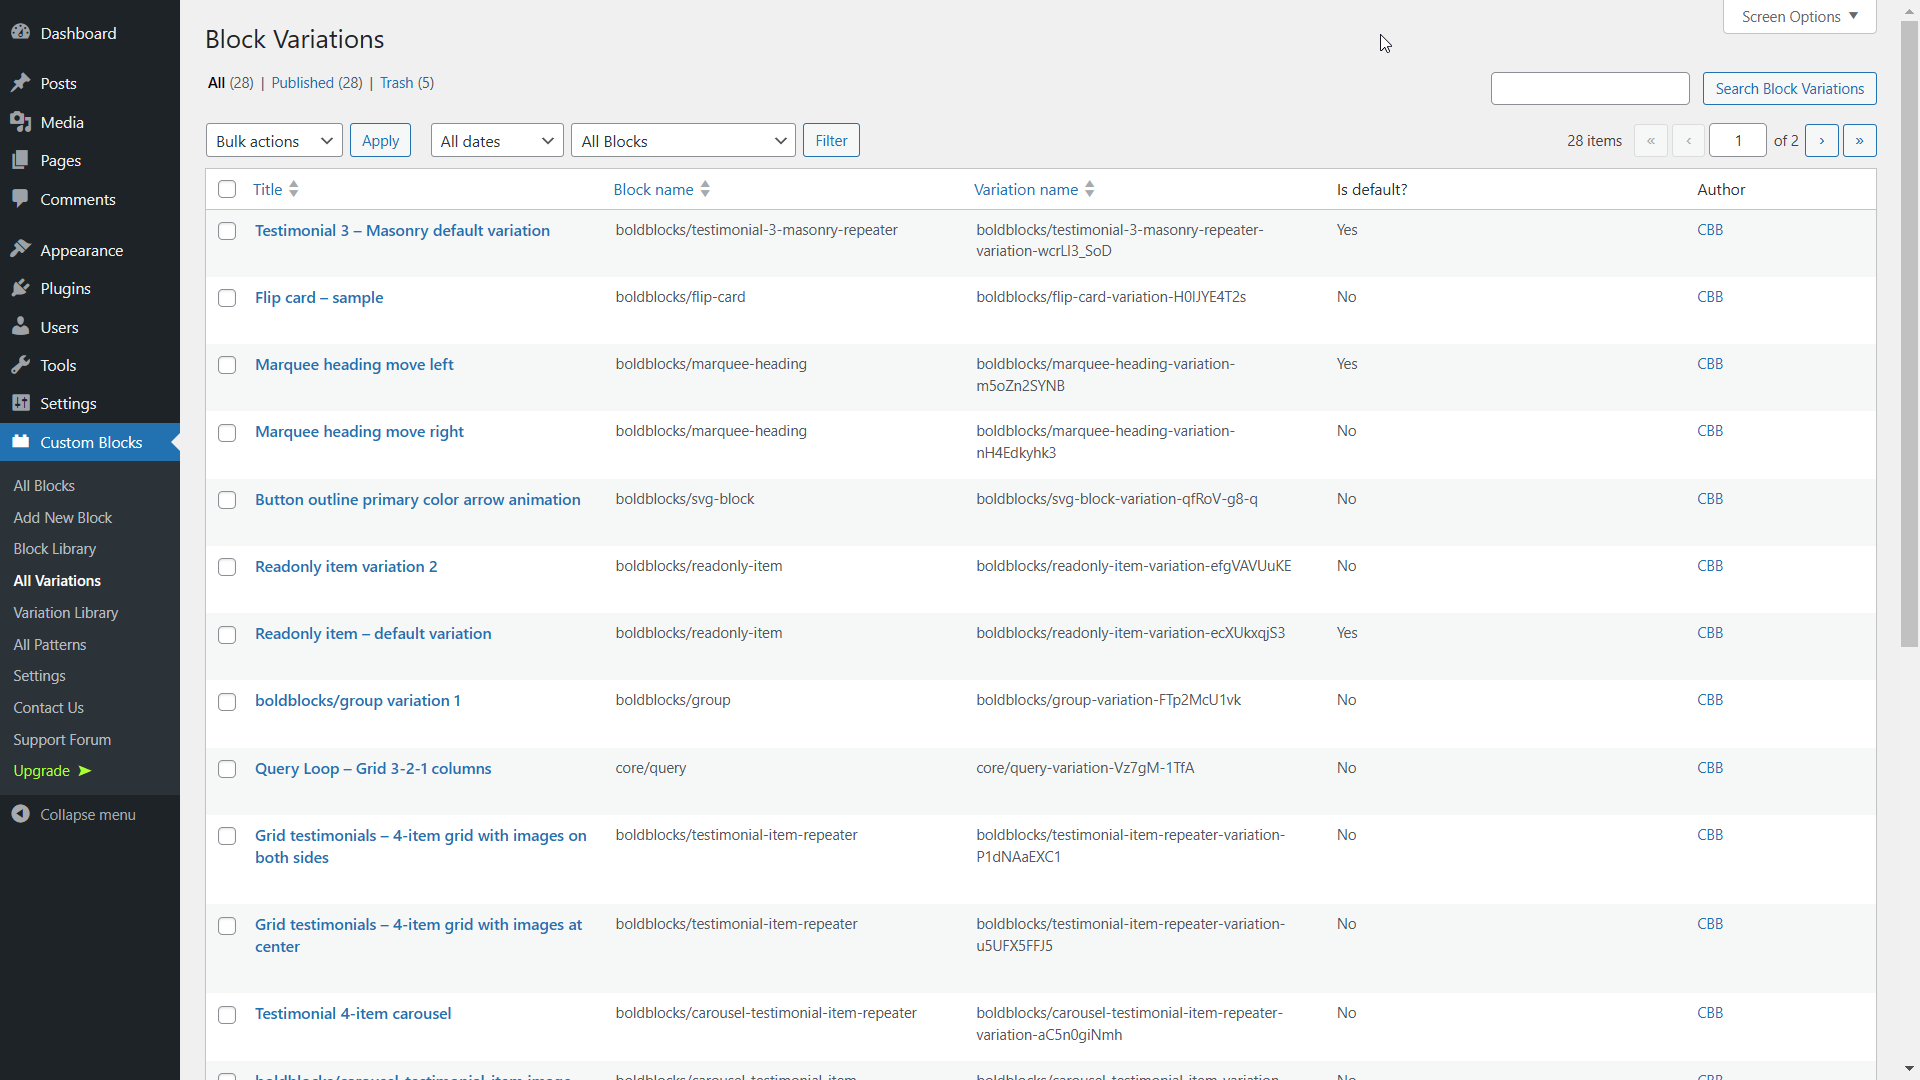Open All Blocks submenu item
The width and height of the screenshot is (1920, 1080).
[44, 486]
